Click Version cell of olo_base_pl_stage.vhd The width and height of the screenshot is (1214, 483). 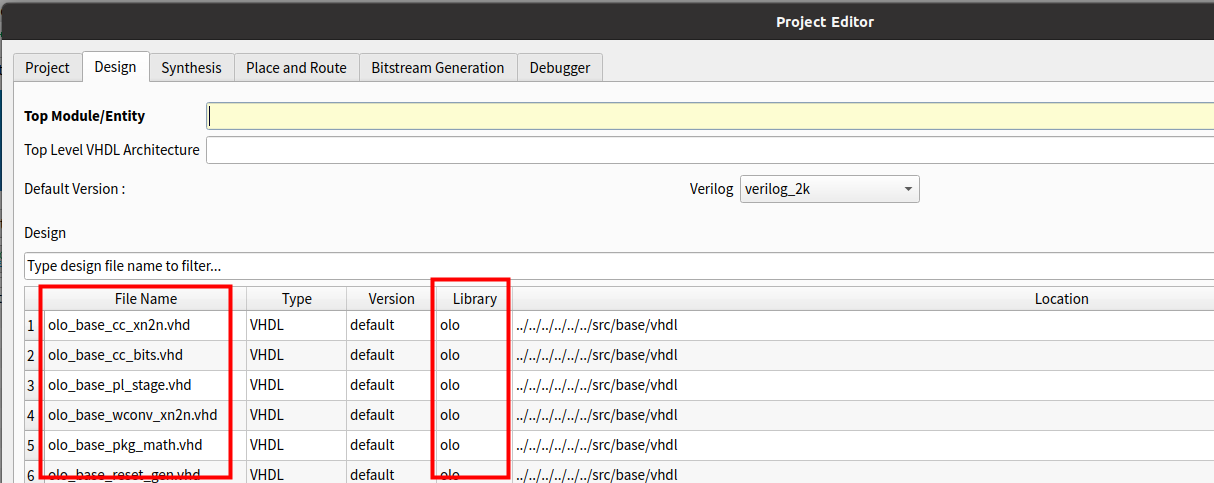[391, 385]
